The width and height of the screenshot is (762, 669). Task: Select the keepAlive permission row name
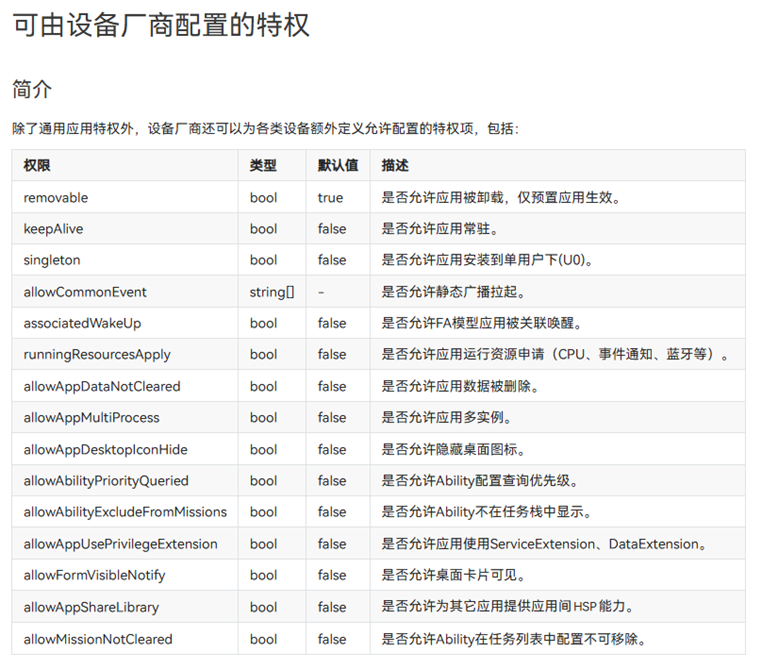tap(54, 229)
